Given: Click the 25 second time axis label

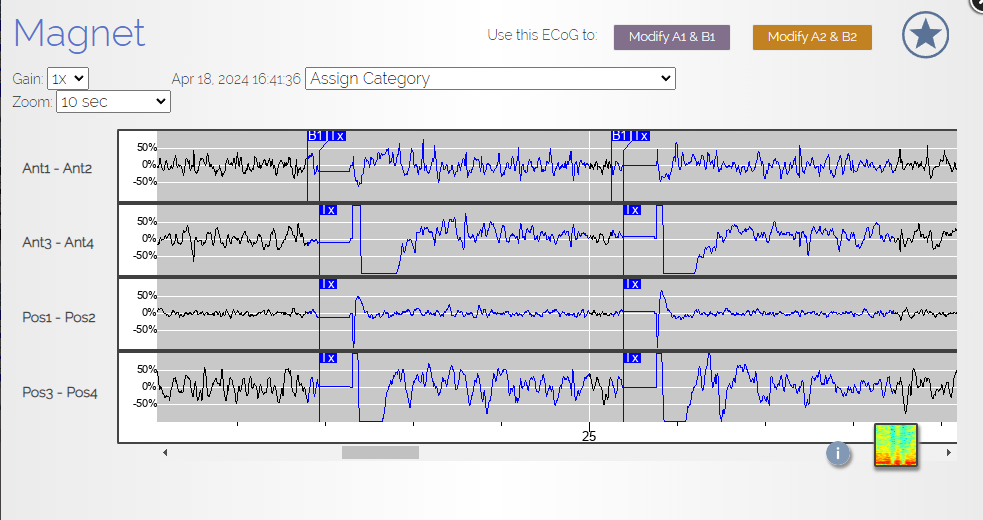Looking at the screenshot, I should 589,436.
